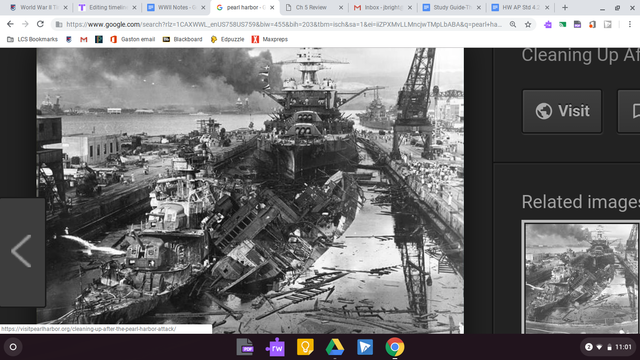Open Google Chrome in the shelf
Viewport: 640px width, 360px height.
(x=395, y=347)
